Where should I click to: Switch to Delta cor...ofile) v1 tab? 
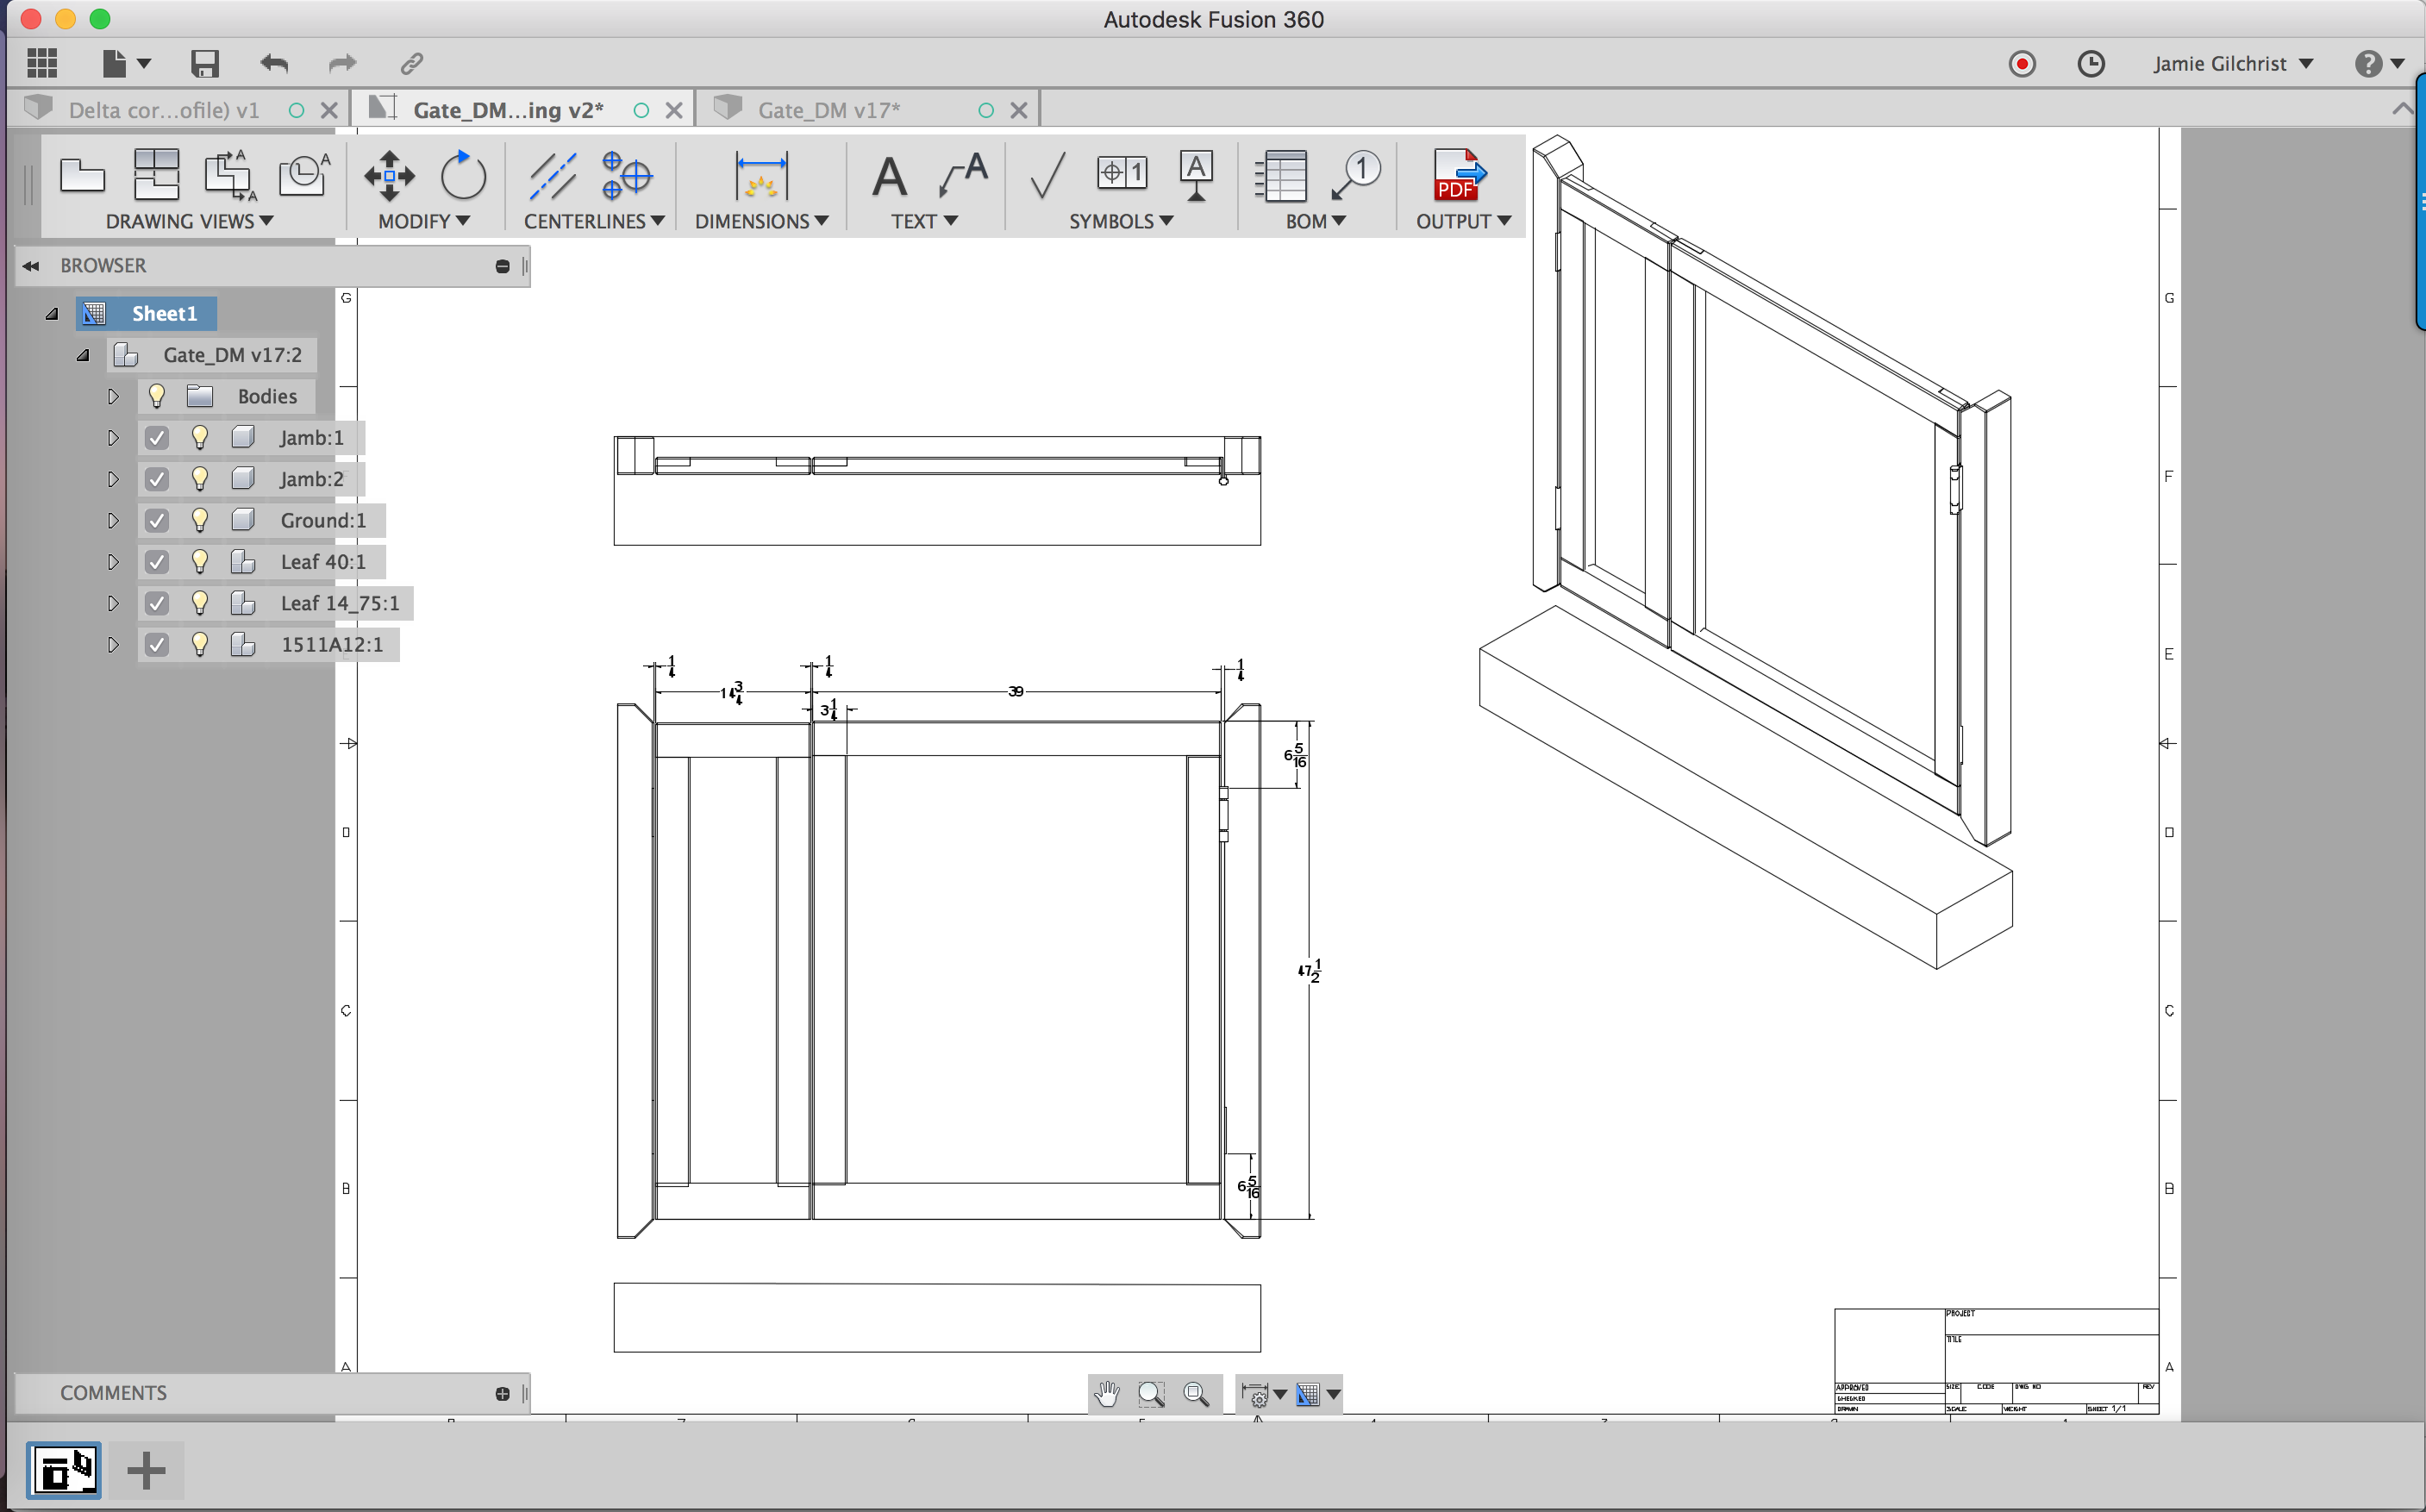[163, 110]
